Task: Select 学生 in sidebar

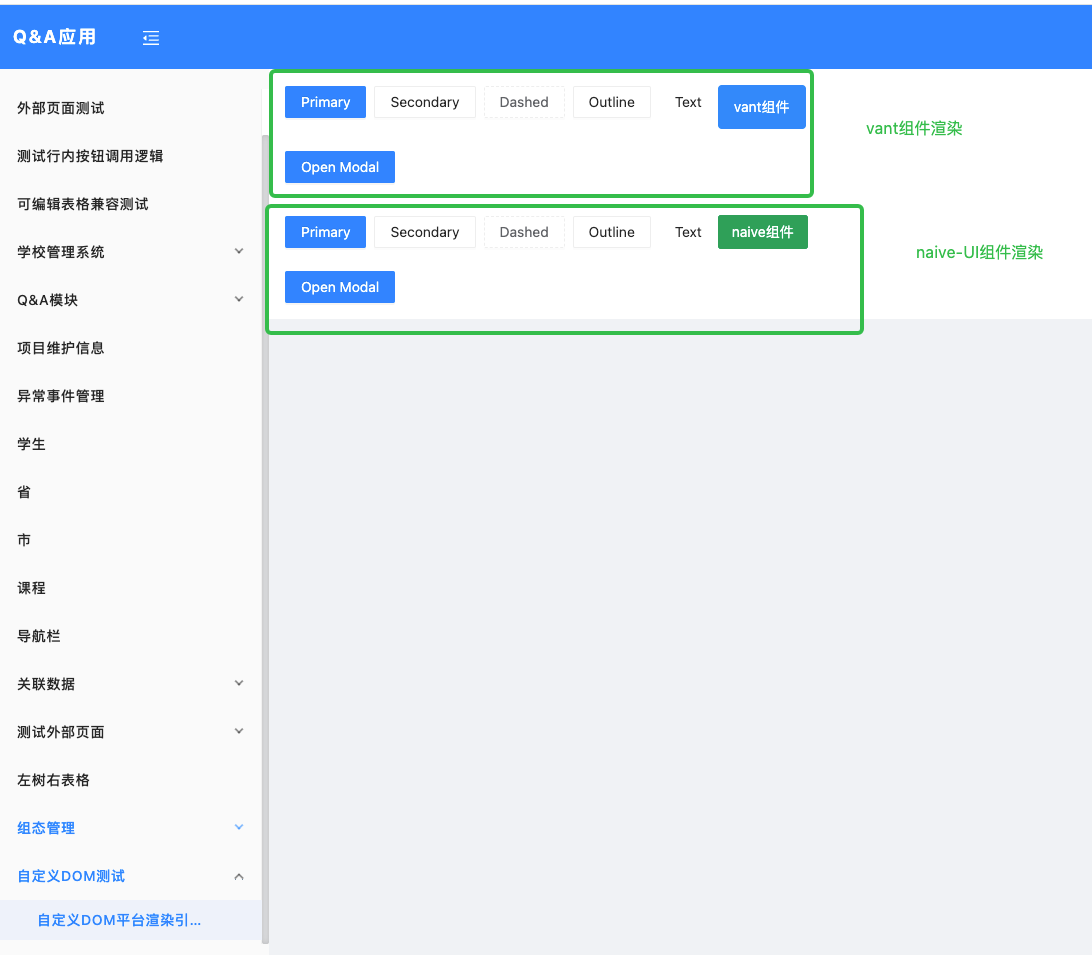Action: (31, 444)
